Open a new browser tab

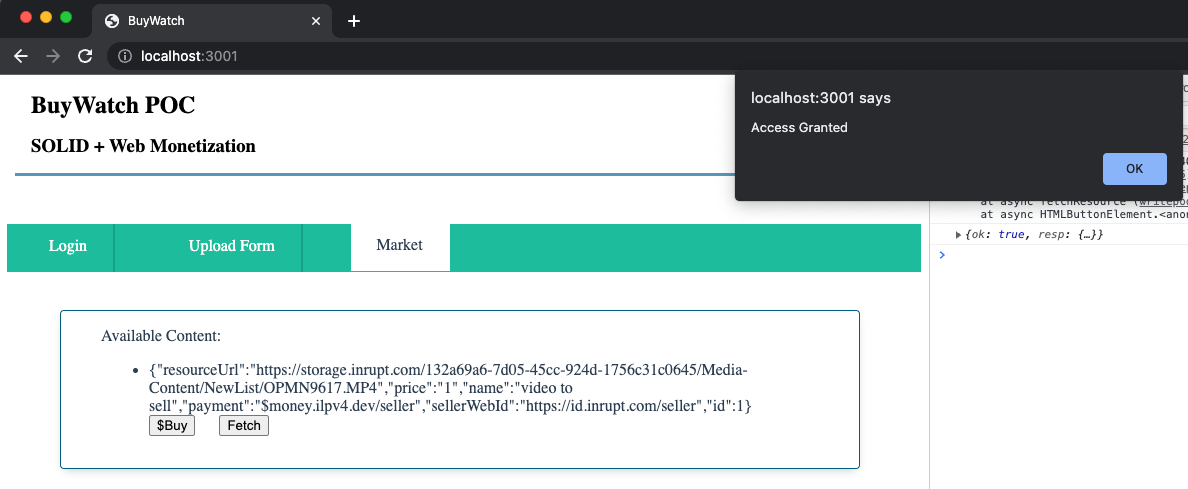tap(354, 21)
